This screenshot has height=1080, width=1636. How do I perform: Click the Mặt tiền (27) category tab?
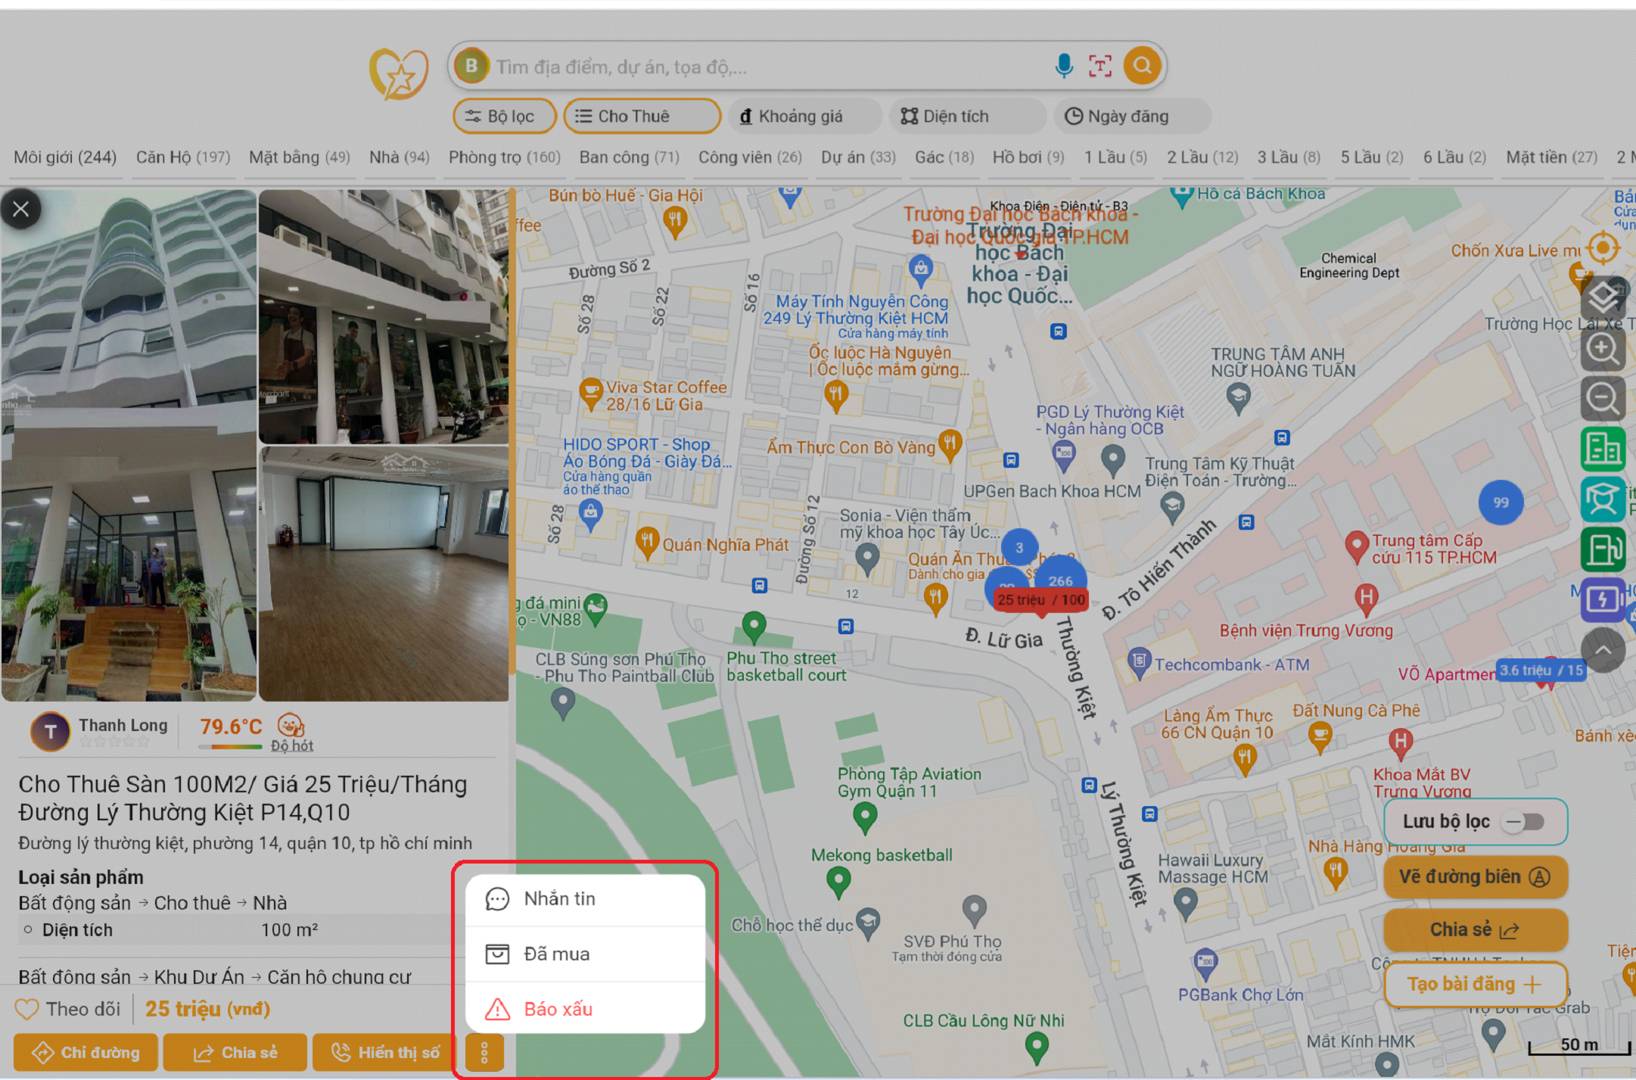[1552, 157]
